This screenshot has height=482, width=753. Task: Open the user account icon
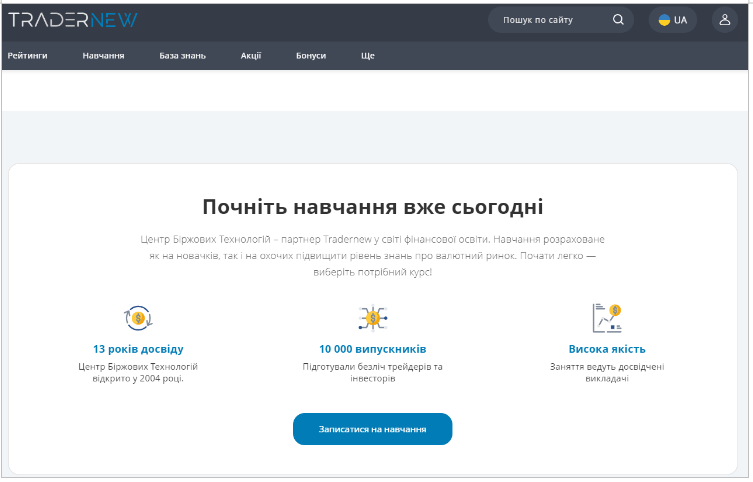tap(724, 20)
